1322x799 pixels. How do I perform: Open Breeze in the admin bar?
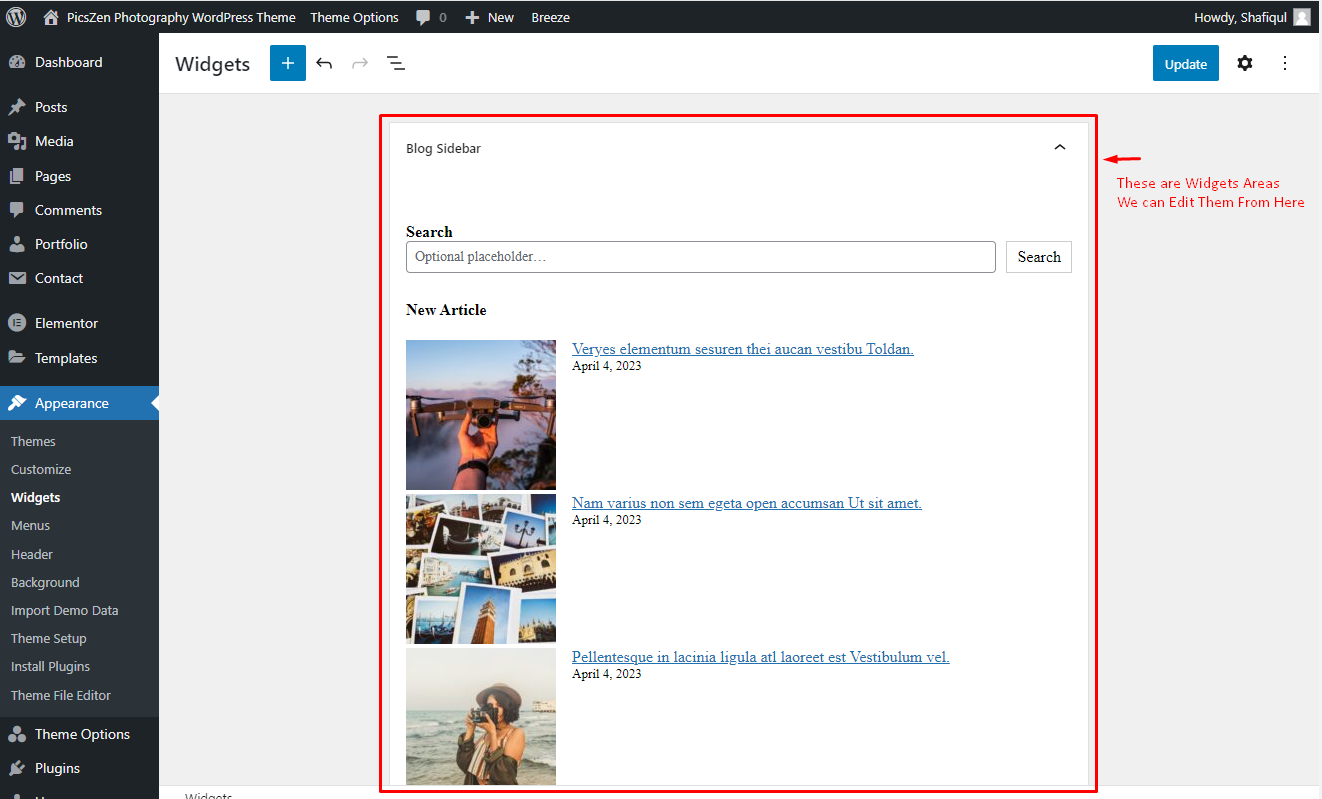click(550, 17)
